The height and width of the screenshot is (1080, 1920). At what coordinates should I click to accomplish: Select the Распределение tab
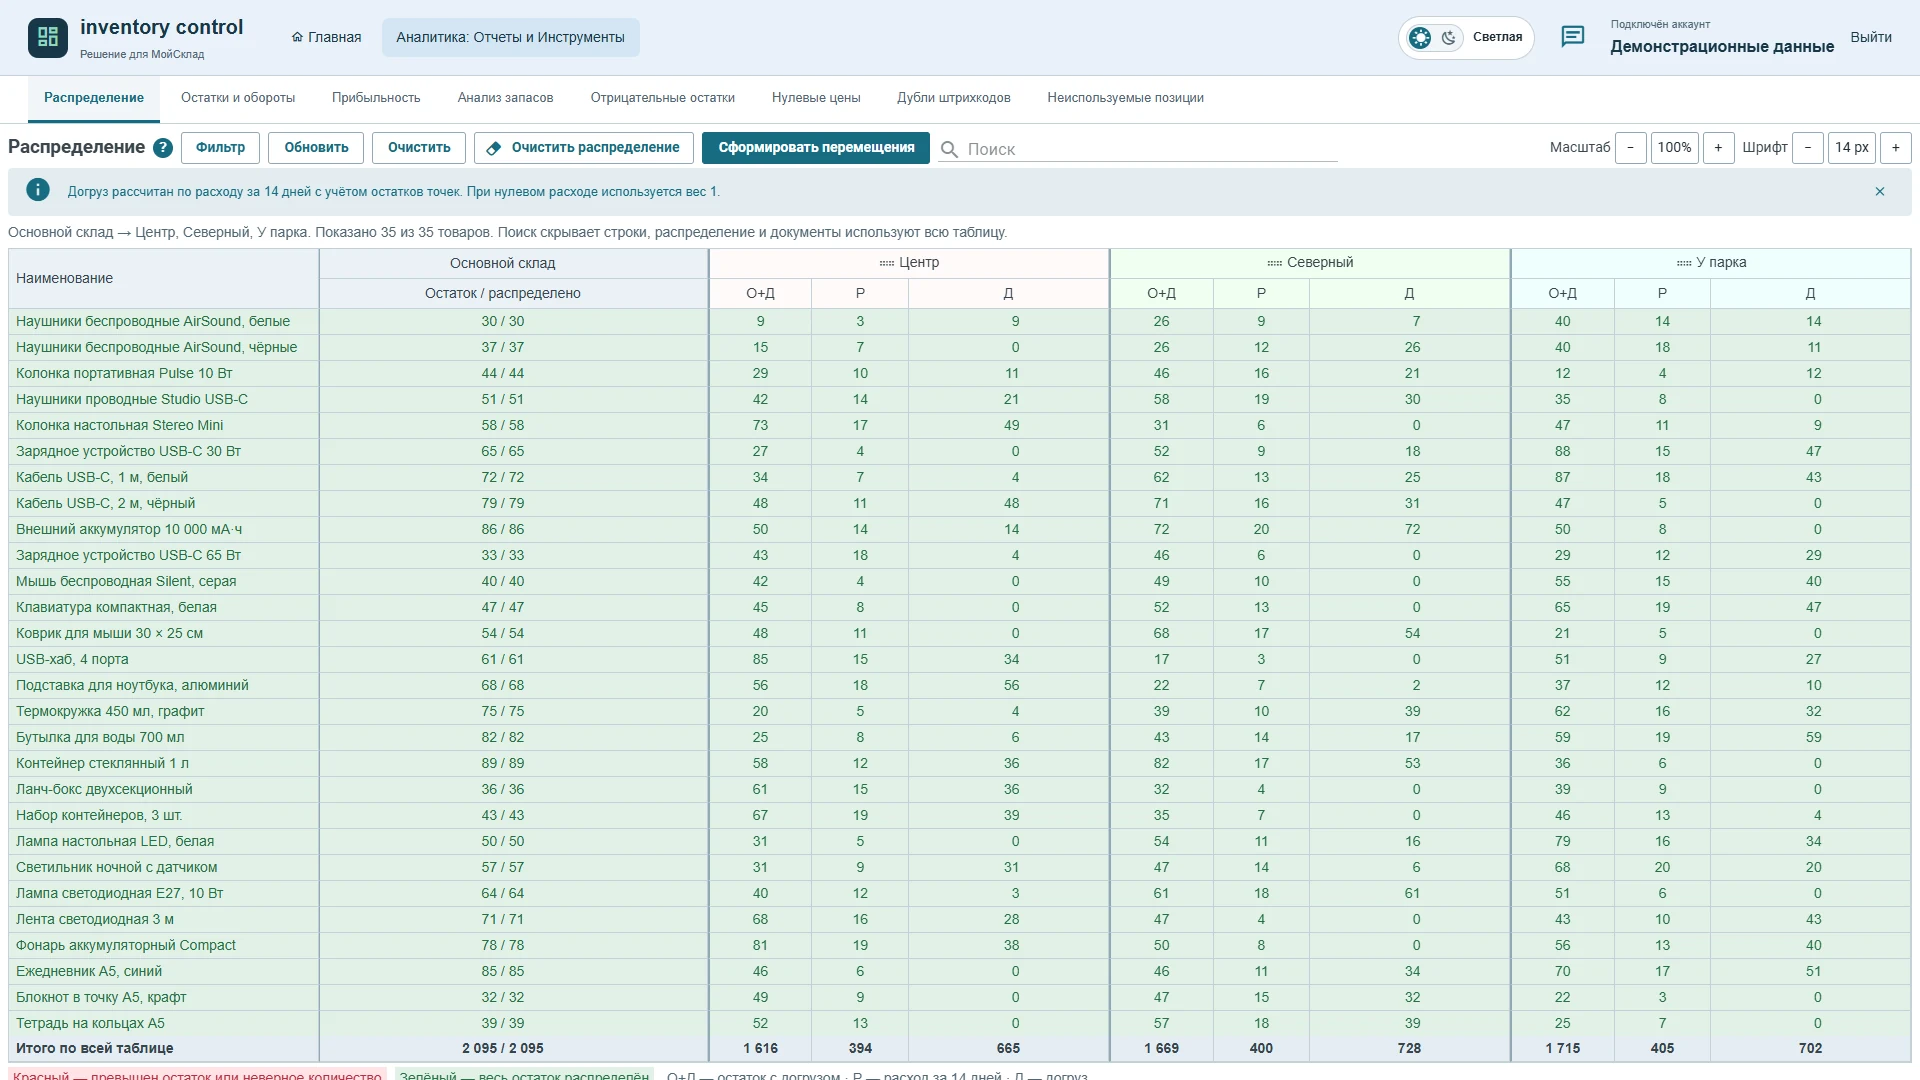coord(94,98)
